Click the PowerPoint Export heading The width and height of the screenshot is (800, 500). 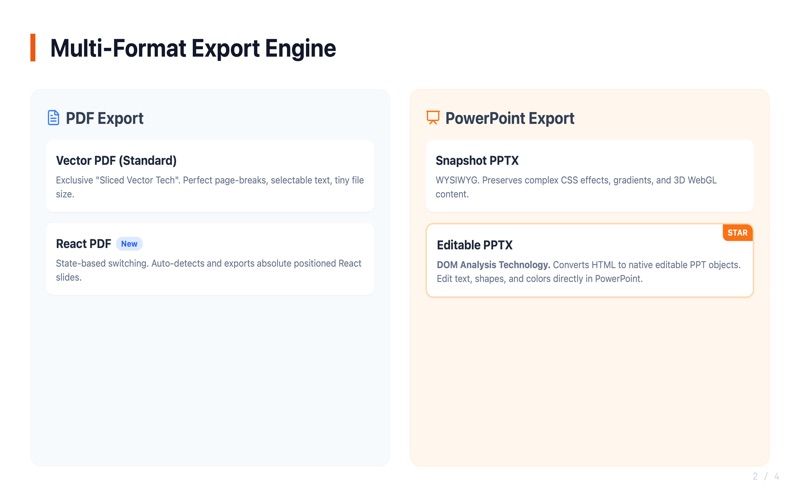pyautogui.click(x=510, y=118)
